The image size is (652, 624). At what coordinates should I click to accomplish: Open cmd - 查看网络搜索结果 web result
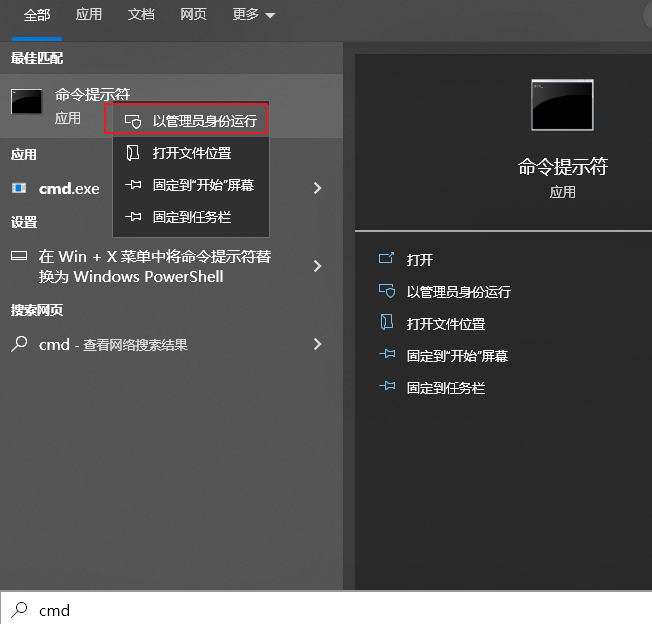(113, 345)
